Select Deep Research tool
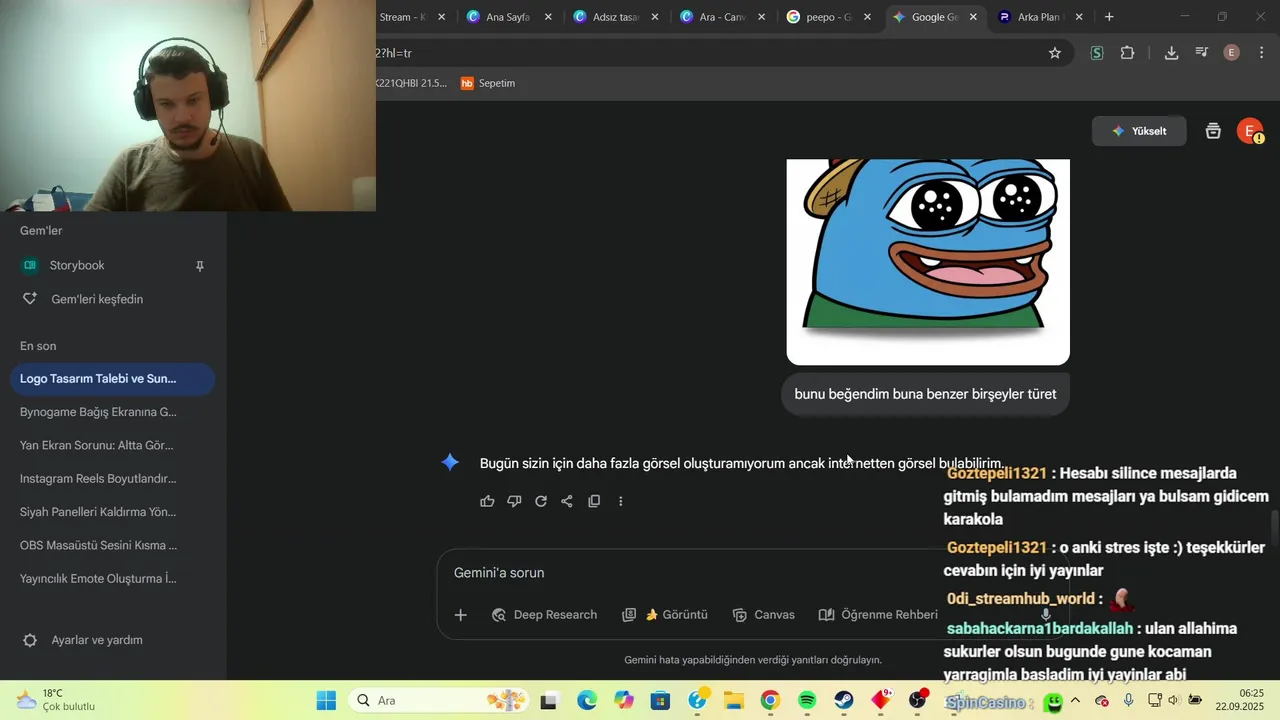This screenshot has height=720, width=1280. click(x=544, y=615)
